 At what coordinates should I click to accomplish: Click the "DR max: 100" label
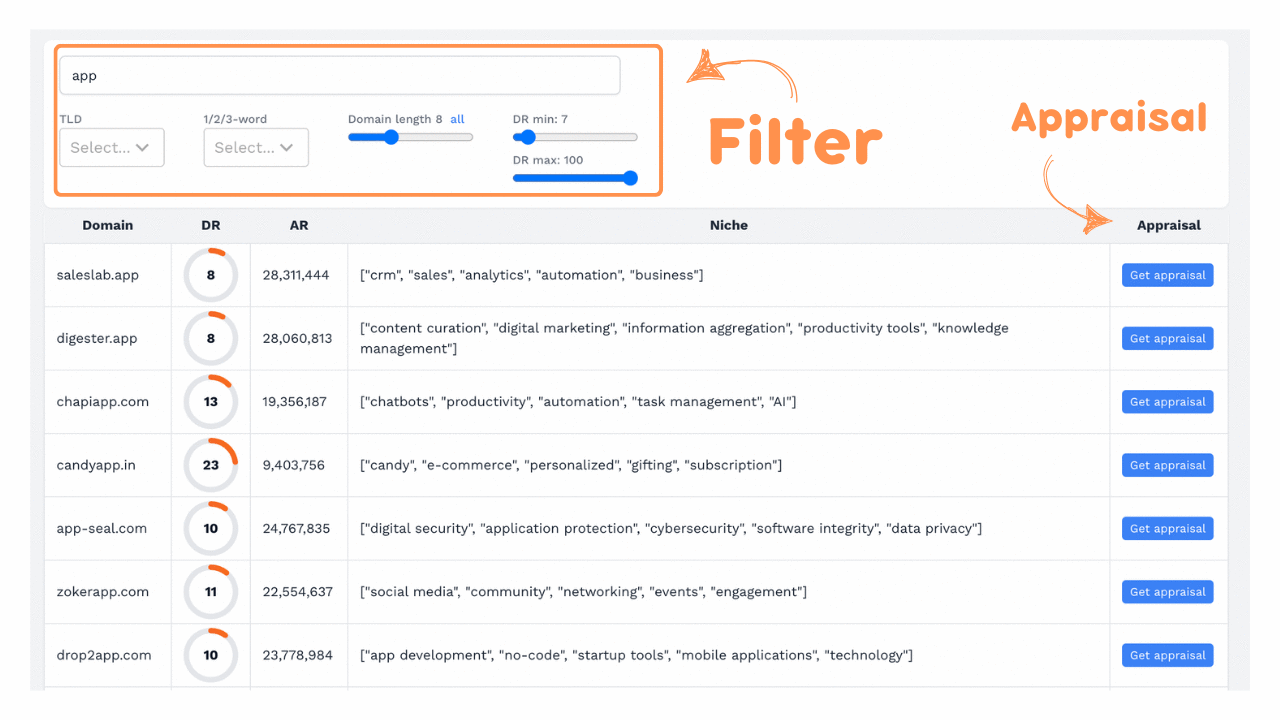tap(548, 160)
